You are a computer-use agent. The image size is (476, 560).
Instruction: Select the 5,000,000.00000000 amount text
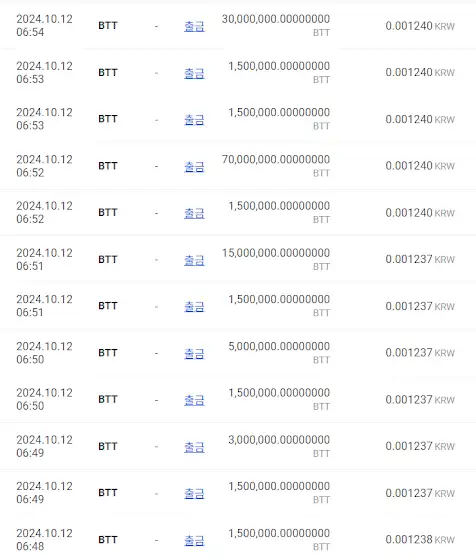[x=279, y=346]
